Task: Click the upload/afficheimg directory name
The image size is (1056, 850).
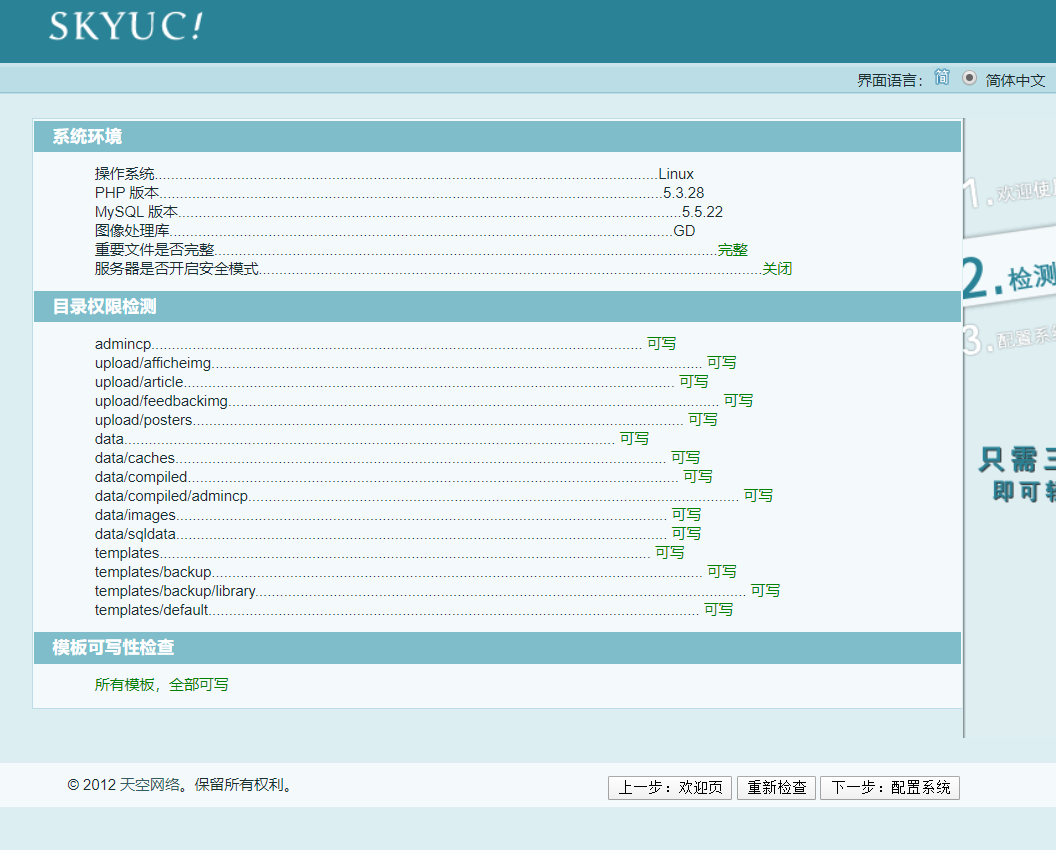Action: (153, 363)
